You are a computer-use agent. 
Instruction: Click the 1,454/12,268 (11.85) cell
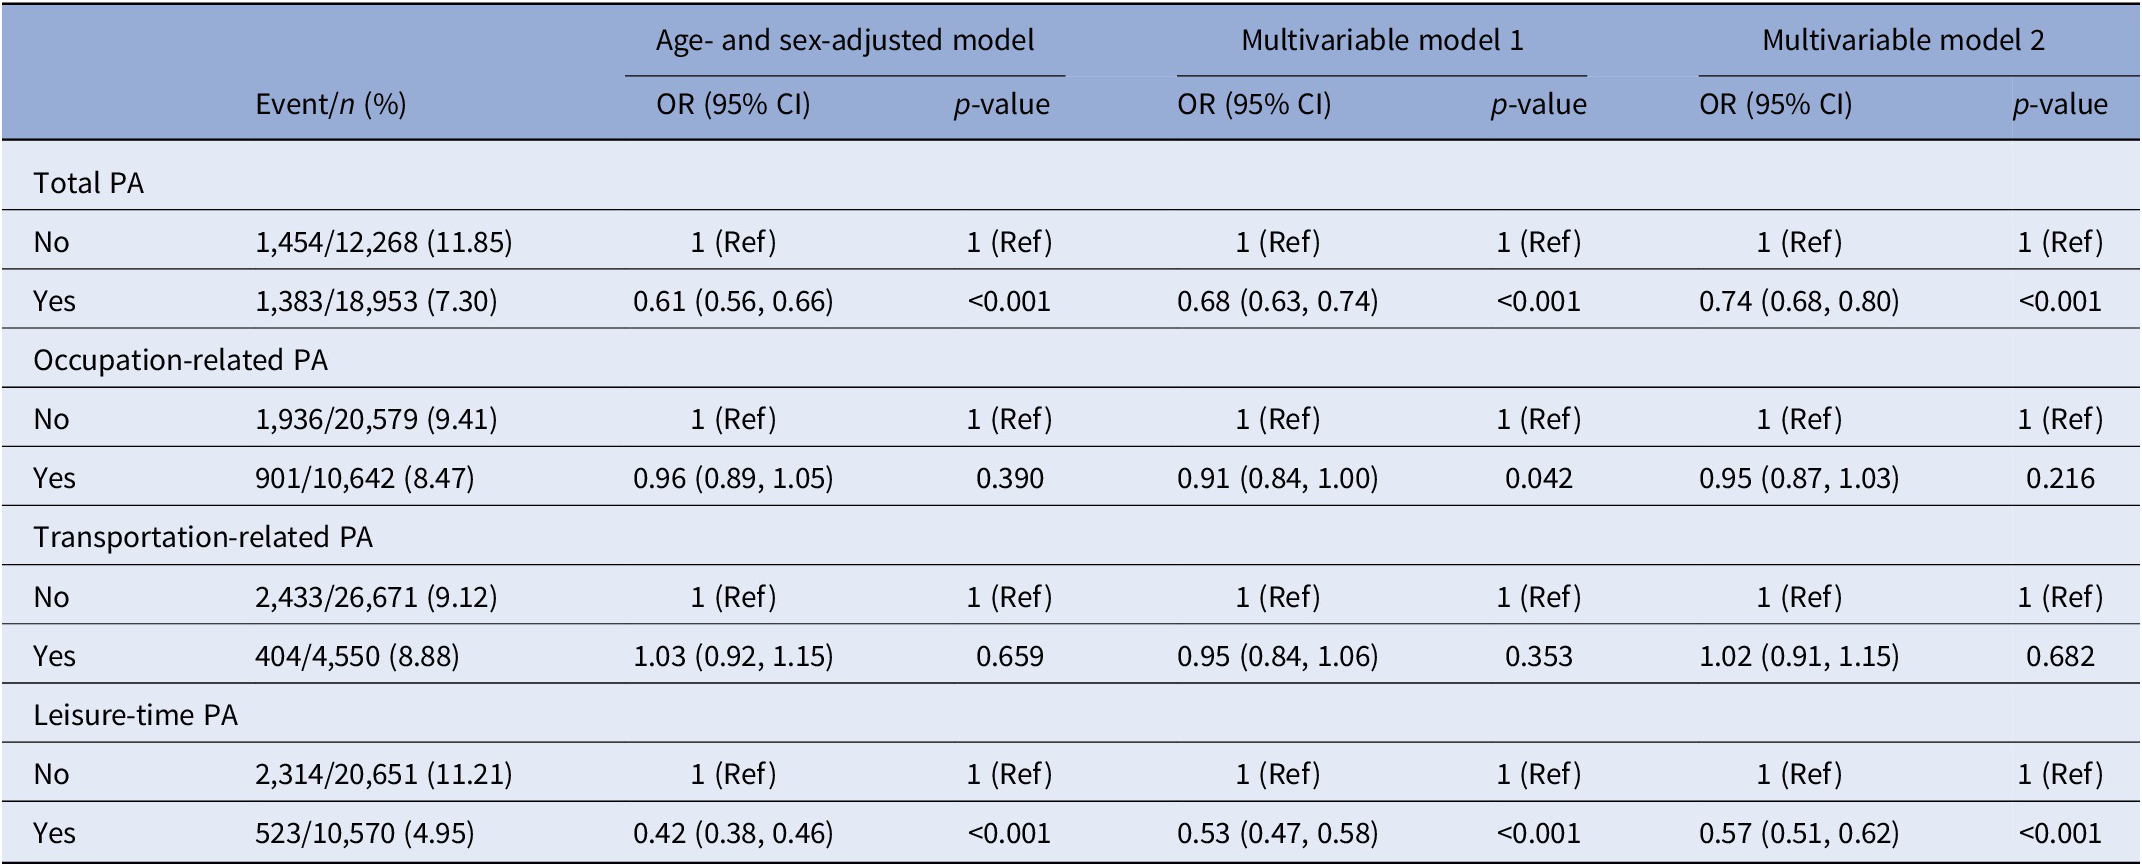point(384,243)
